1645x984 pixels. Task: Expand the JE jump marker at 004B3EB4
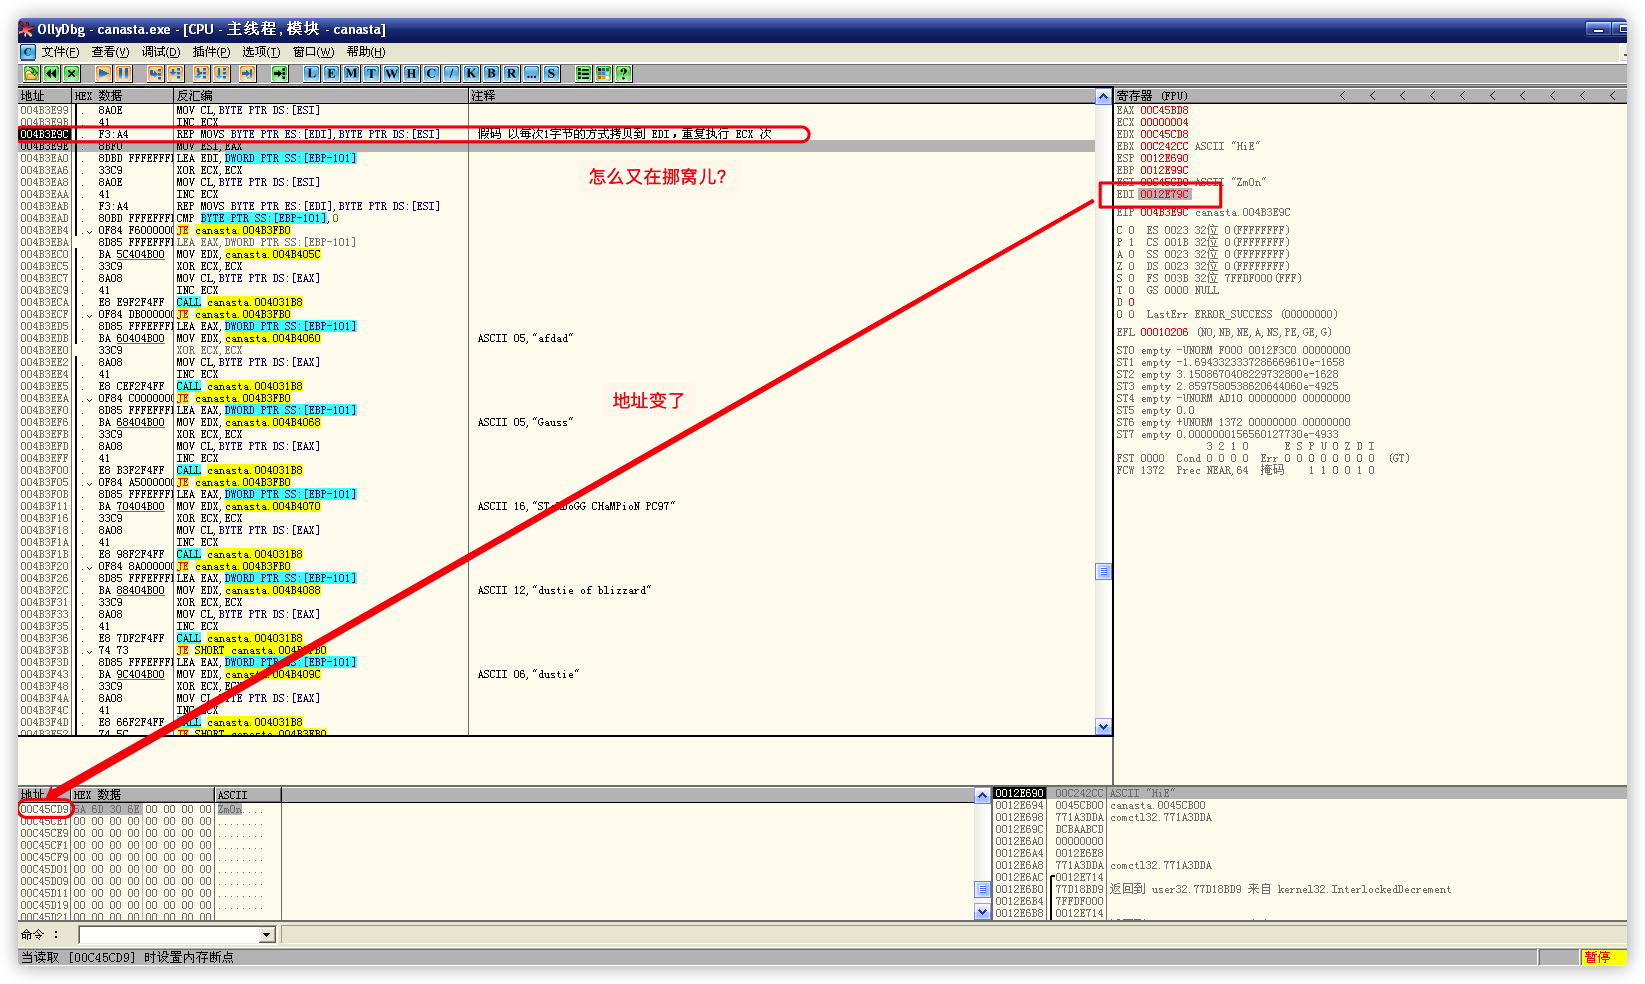tap(89, 231)
